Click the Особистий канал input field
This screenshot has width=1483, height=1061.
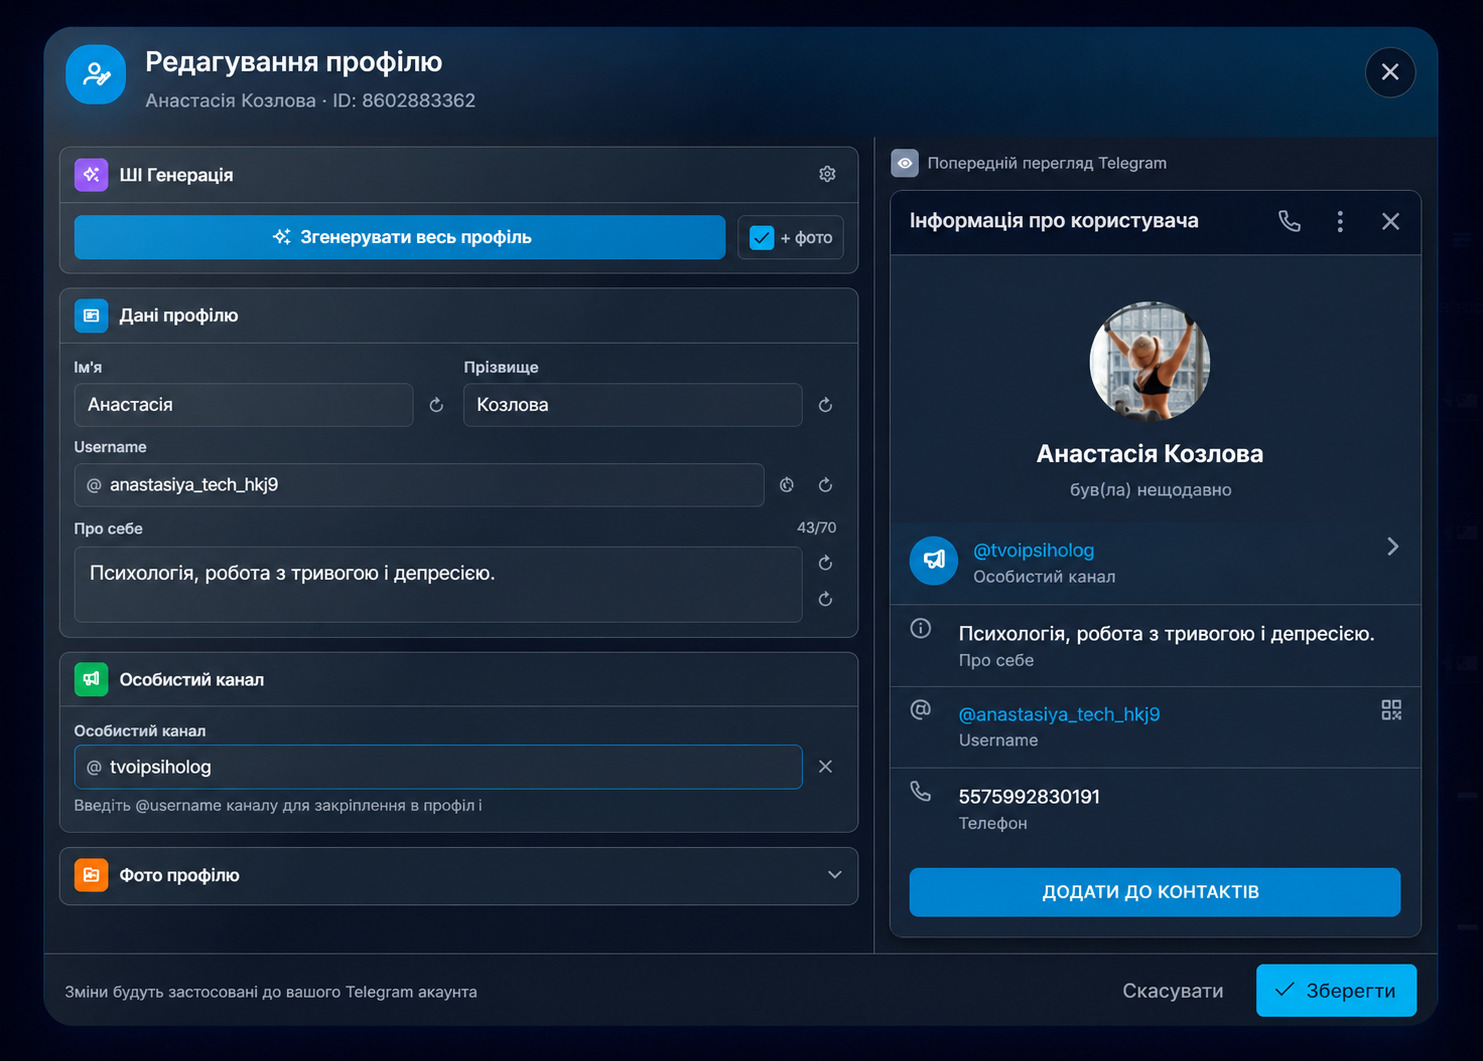(x=438, y=767)
